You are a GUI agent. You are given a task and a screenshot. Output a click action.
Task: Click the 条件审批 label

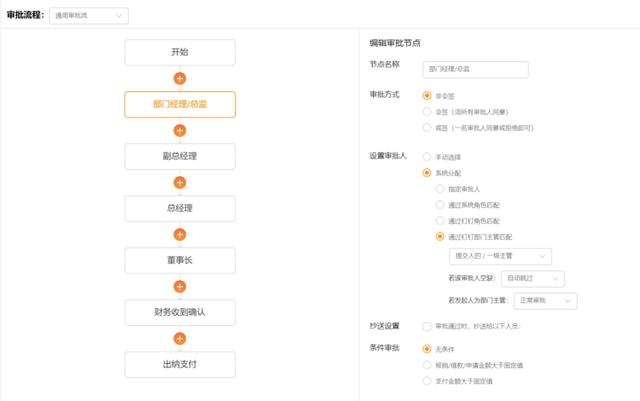tap(384, 348)
